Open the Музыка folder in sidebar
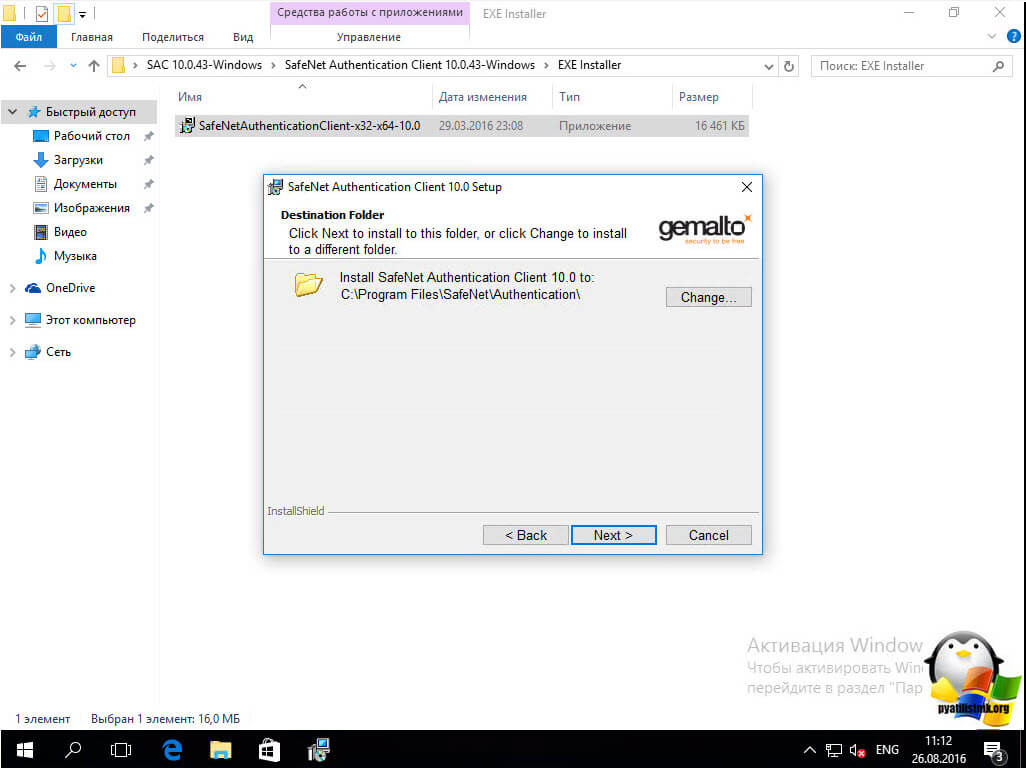 (x=75, y=256)
